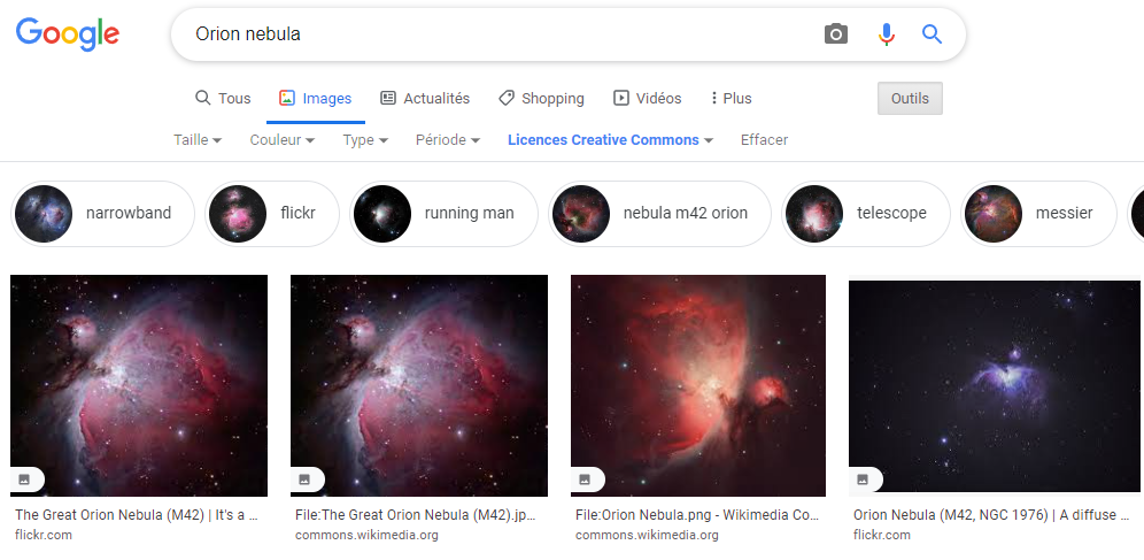1144x560 pixels.
Task: Open the Type filter dropdown
Action: pyautogui.click(x=365, y=140)
